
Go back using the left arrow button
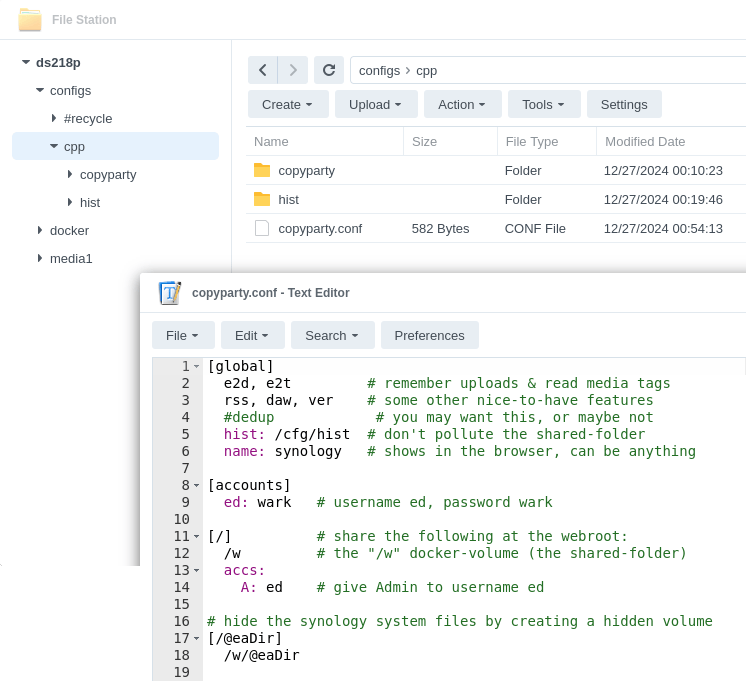[x=263, y=70]
